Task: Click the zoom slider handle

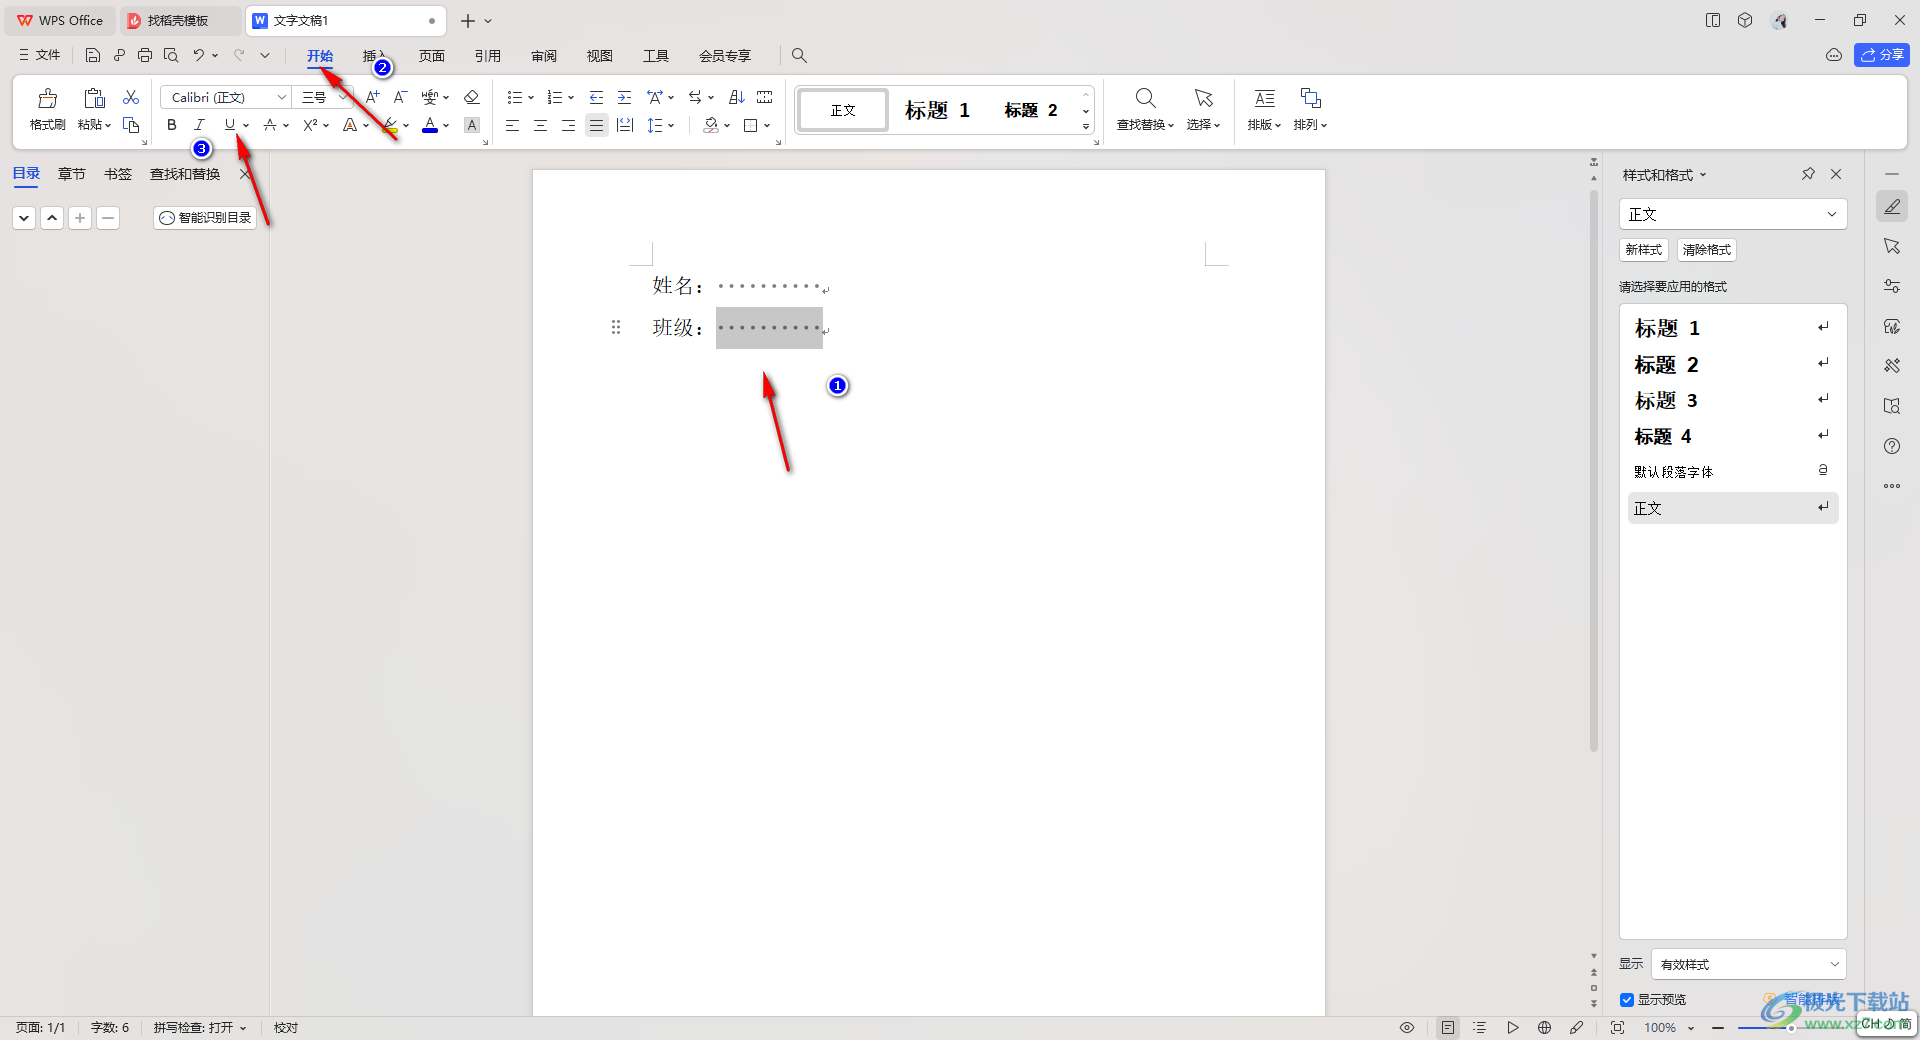Action: 1790,1027
